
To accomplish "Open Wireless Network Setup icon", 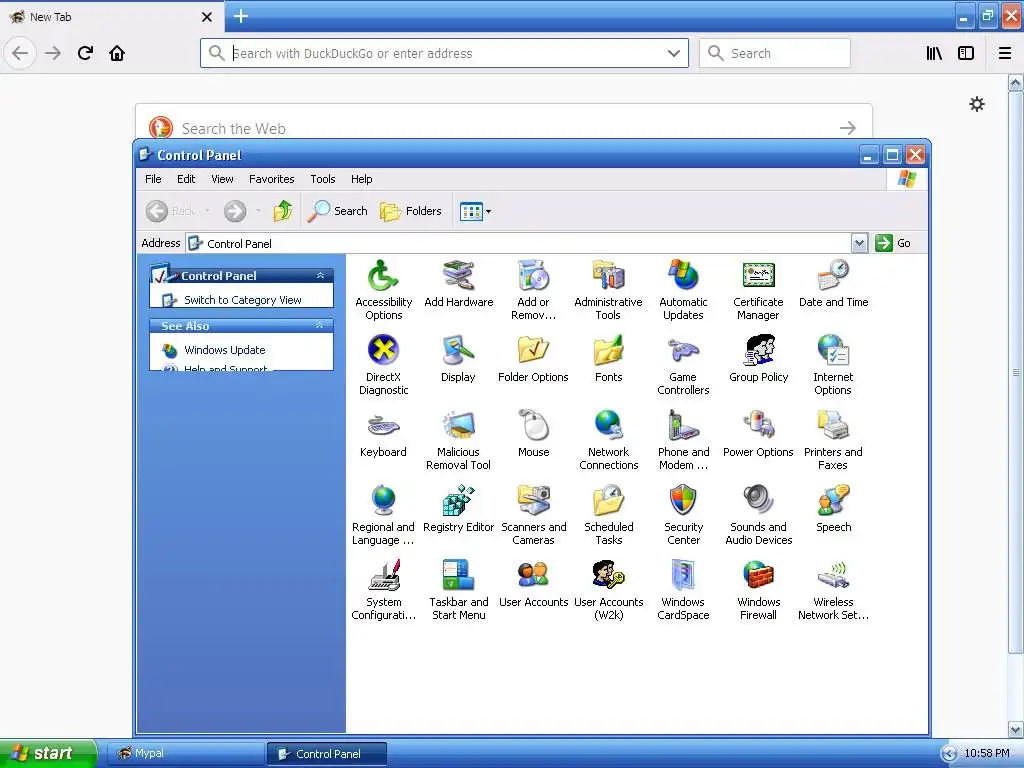I will pos(833,590).
